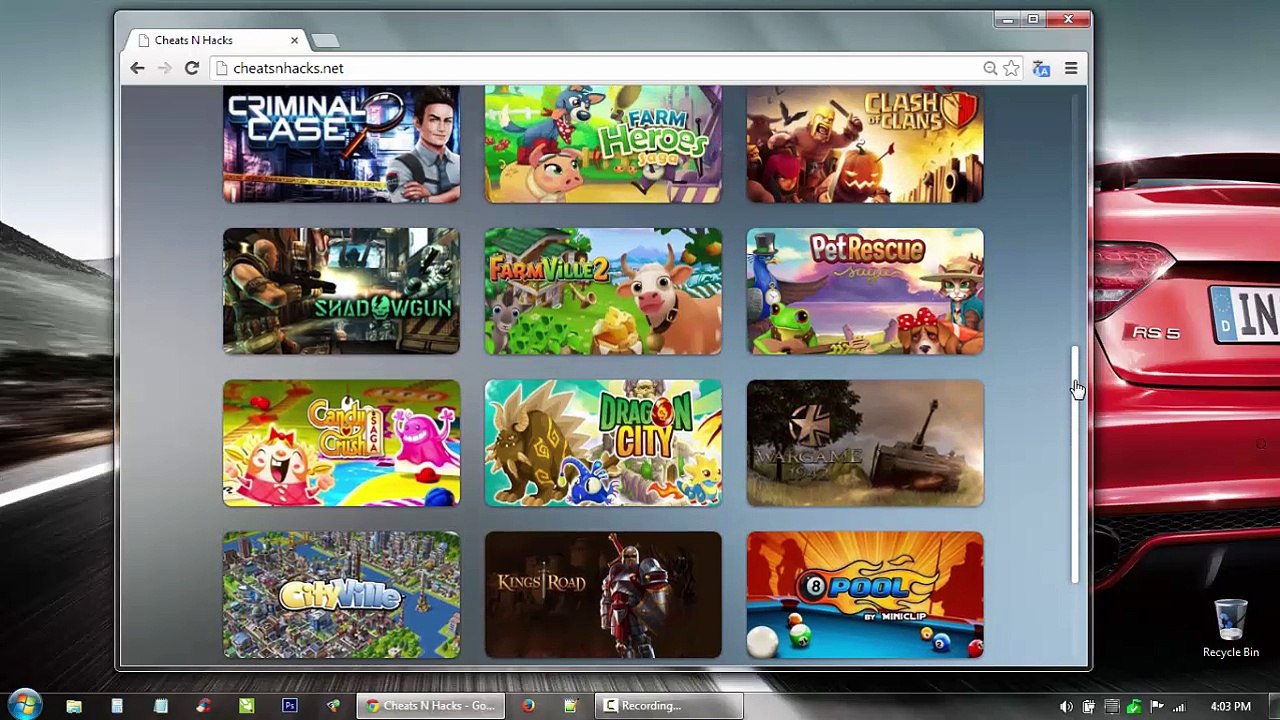Open the Google Translate extension

[1041, 68]
